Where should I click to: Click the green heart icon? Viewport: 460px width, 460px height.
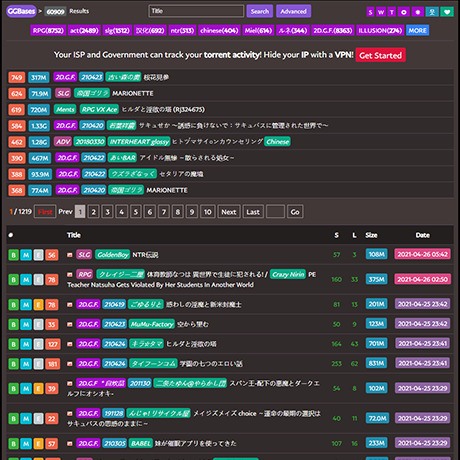coord(447,12)
